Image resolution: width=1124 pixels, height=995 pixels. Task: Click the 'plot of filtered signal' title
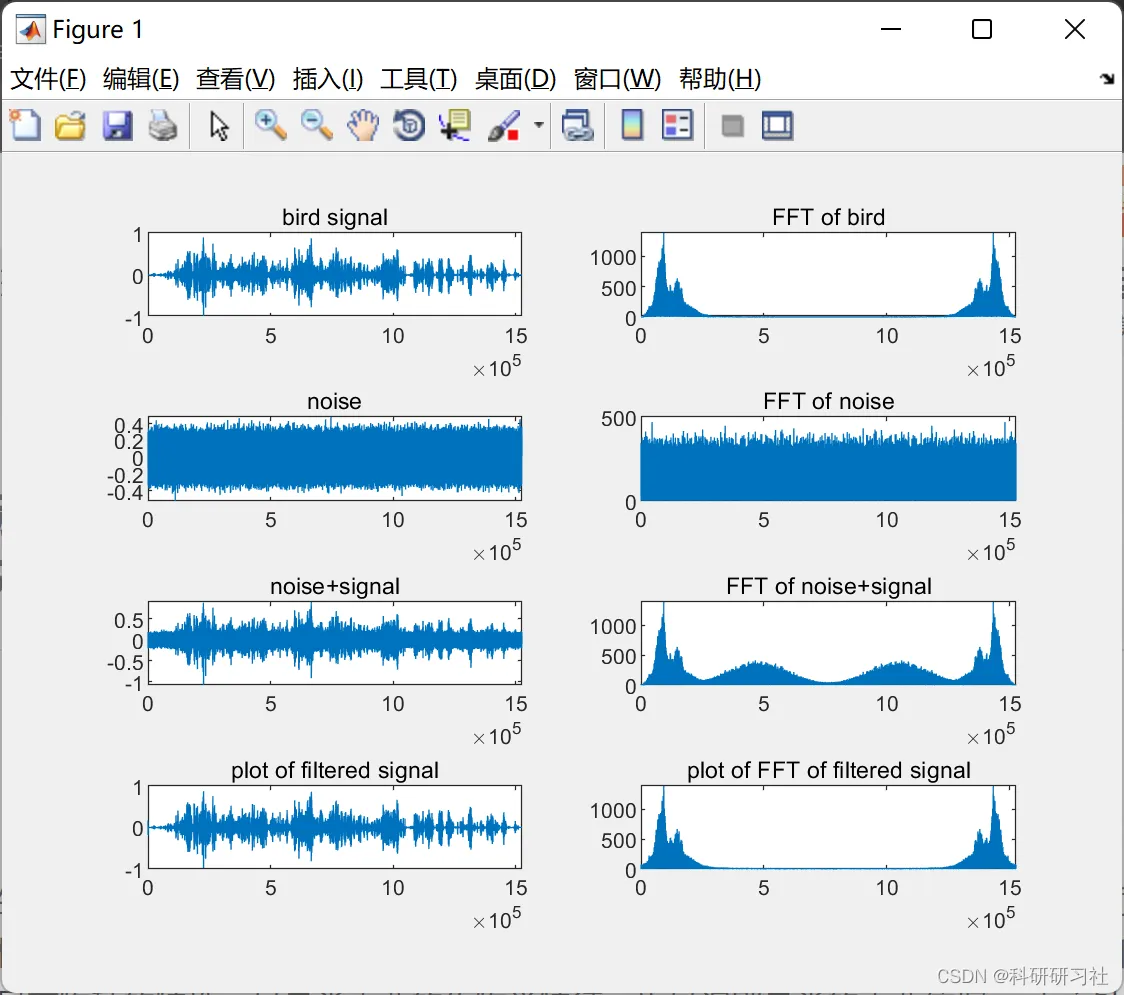(335, 771)
